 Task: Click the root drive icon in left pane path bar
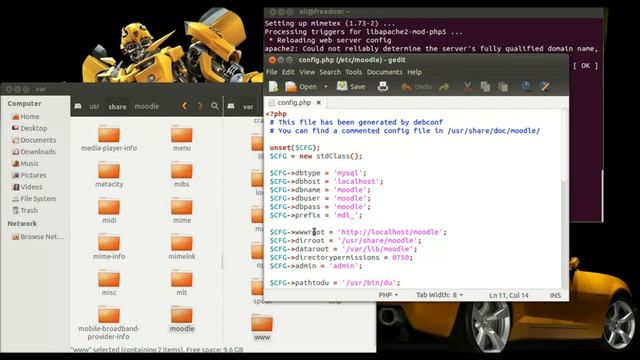click(78, 106)
